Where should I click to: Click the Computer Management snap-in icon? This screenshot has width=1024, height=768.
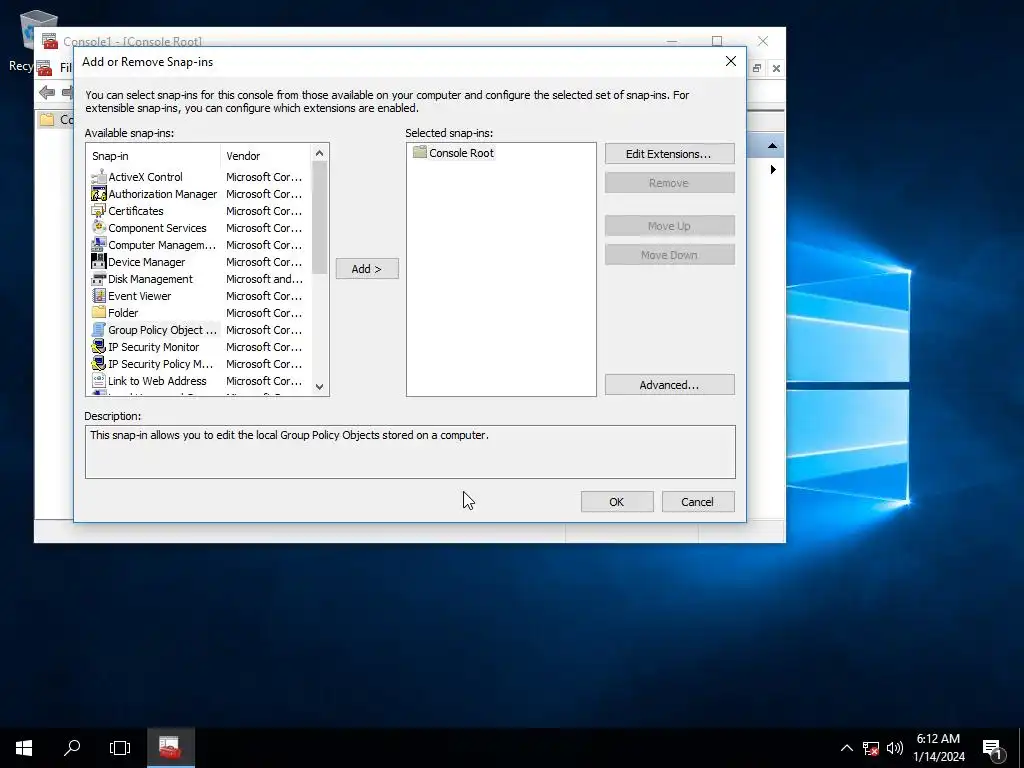click(99, 244)
